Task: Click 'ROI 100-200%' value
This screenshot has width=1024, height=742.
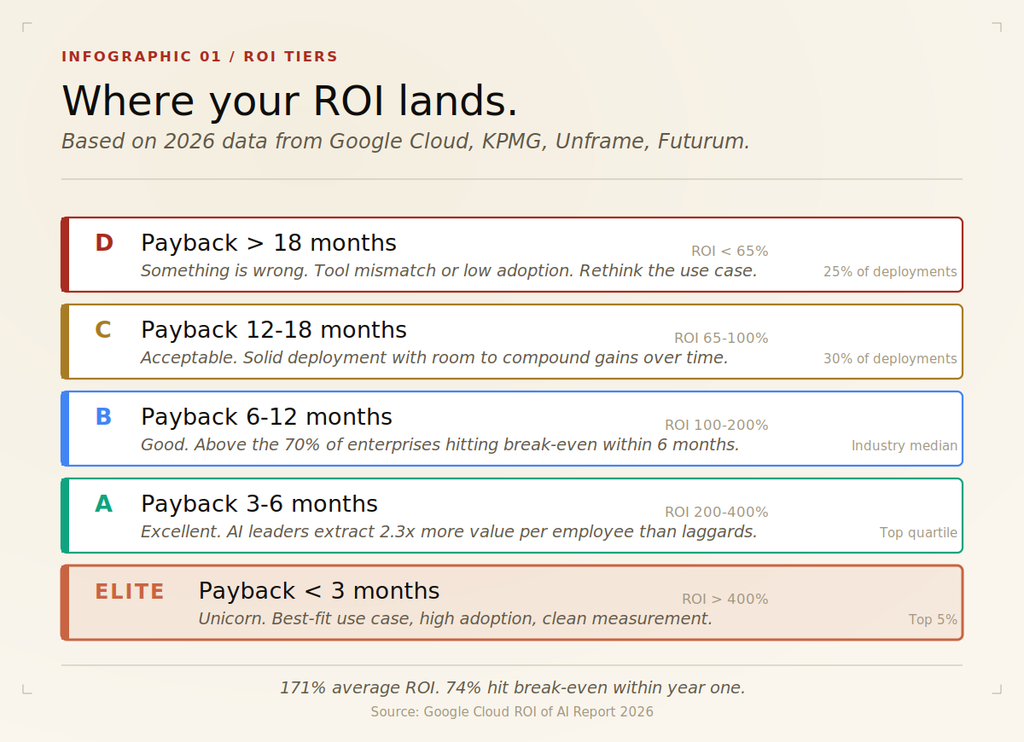Action: pyautogui.click(x=716, y=425)
